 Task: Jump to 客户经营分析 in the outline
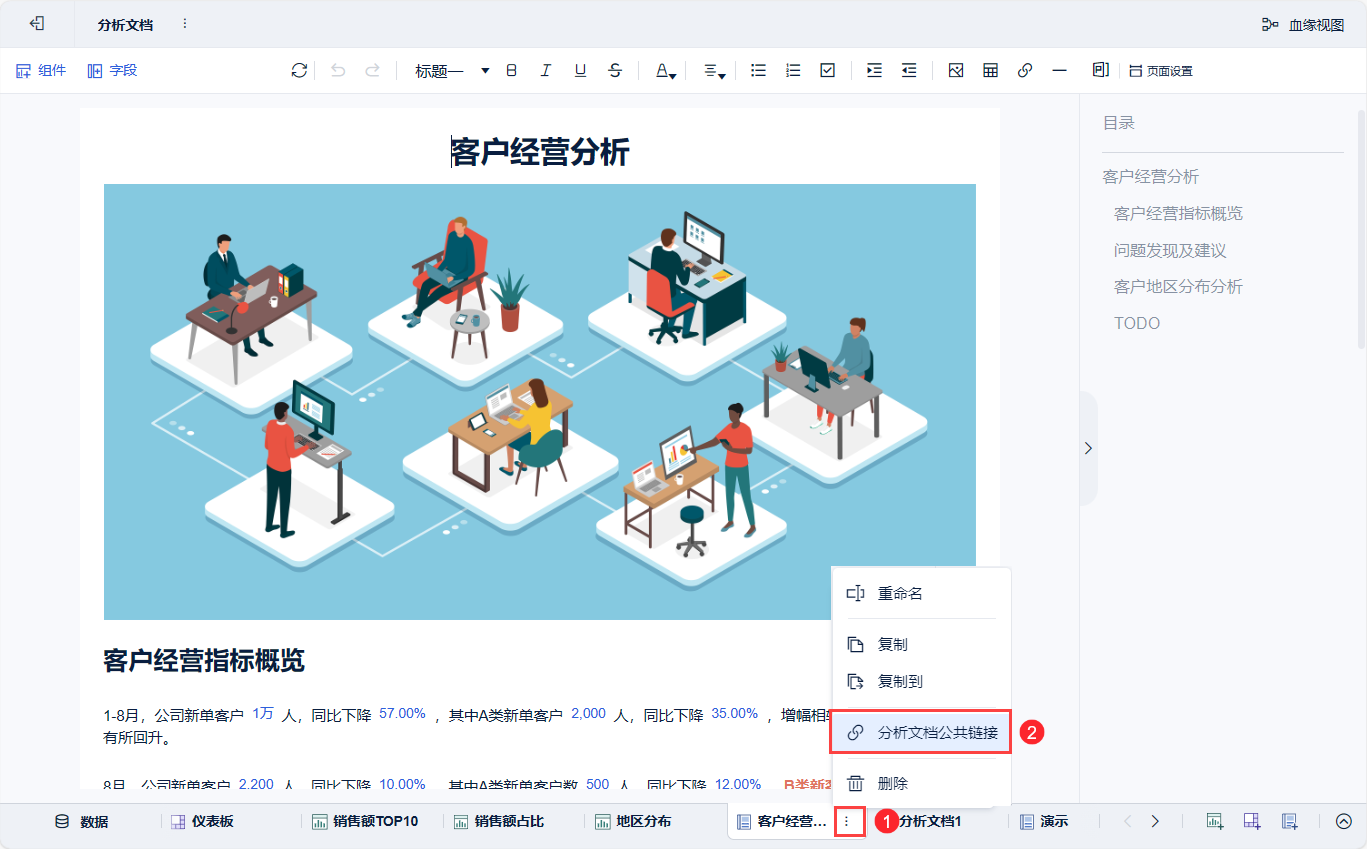point(1150,177)
